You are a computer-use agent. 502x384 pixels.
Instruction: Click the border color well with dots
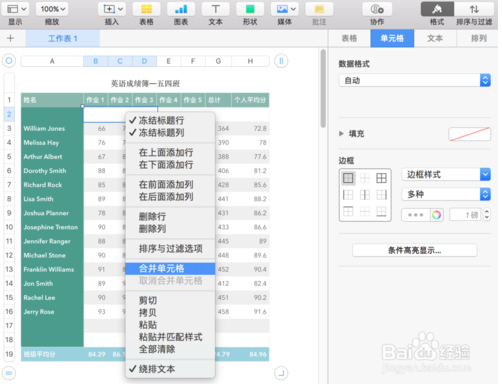[x=416, y=215]
